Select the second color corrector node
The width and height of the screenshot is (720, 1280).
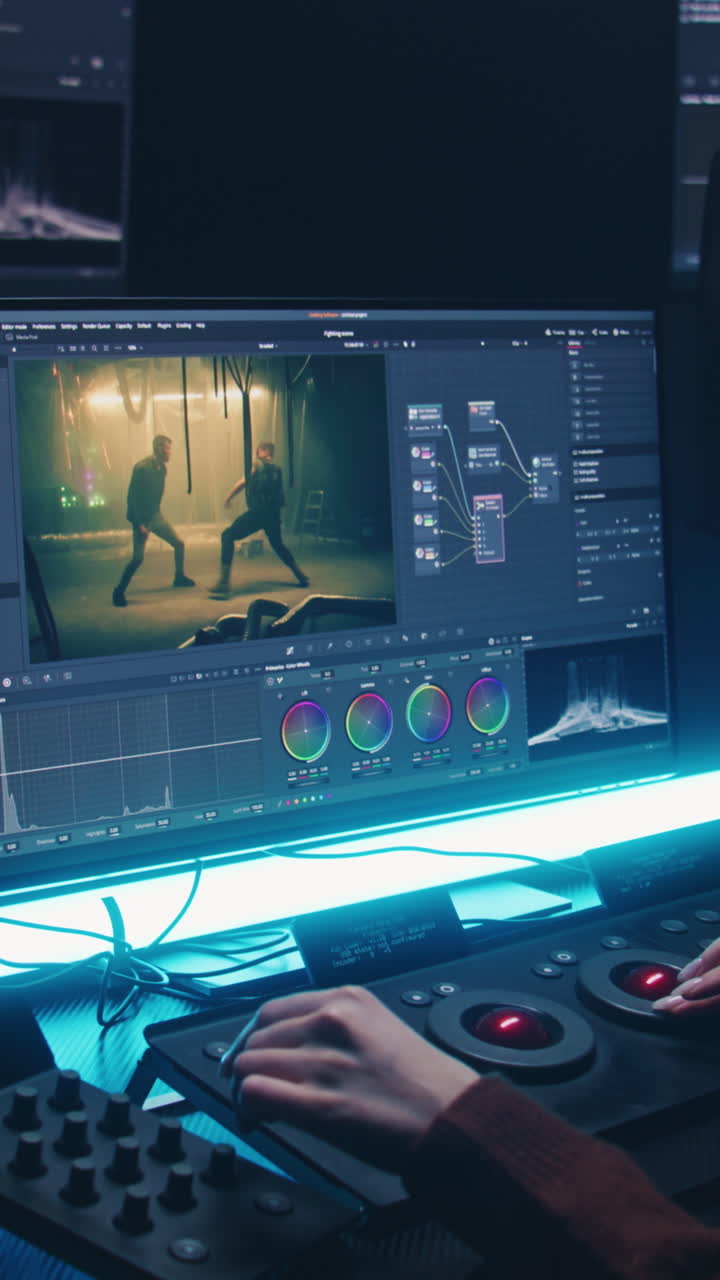coord(425,491)
